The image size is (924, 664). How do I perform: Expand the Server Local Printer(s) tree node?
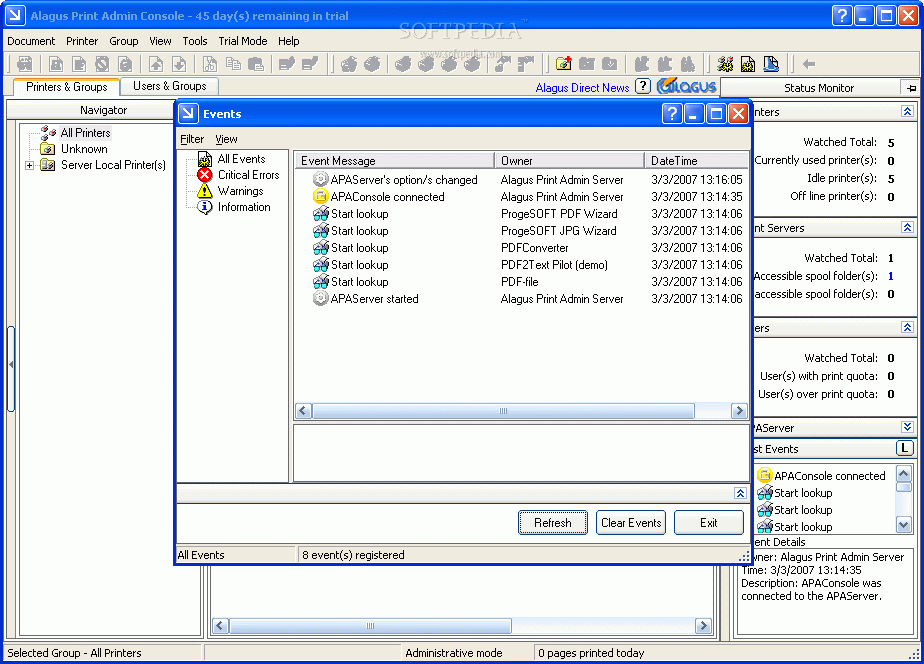tap(29, 166)
